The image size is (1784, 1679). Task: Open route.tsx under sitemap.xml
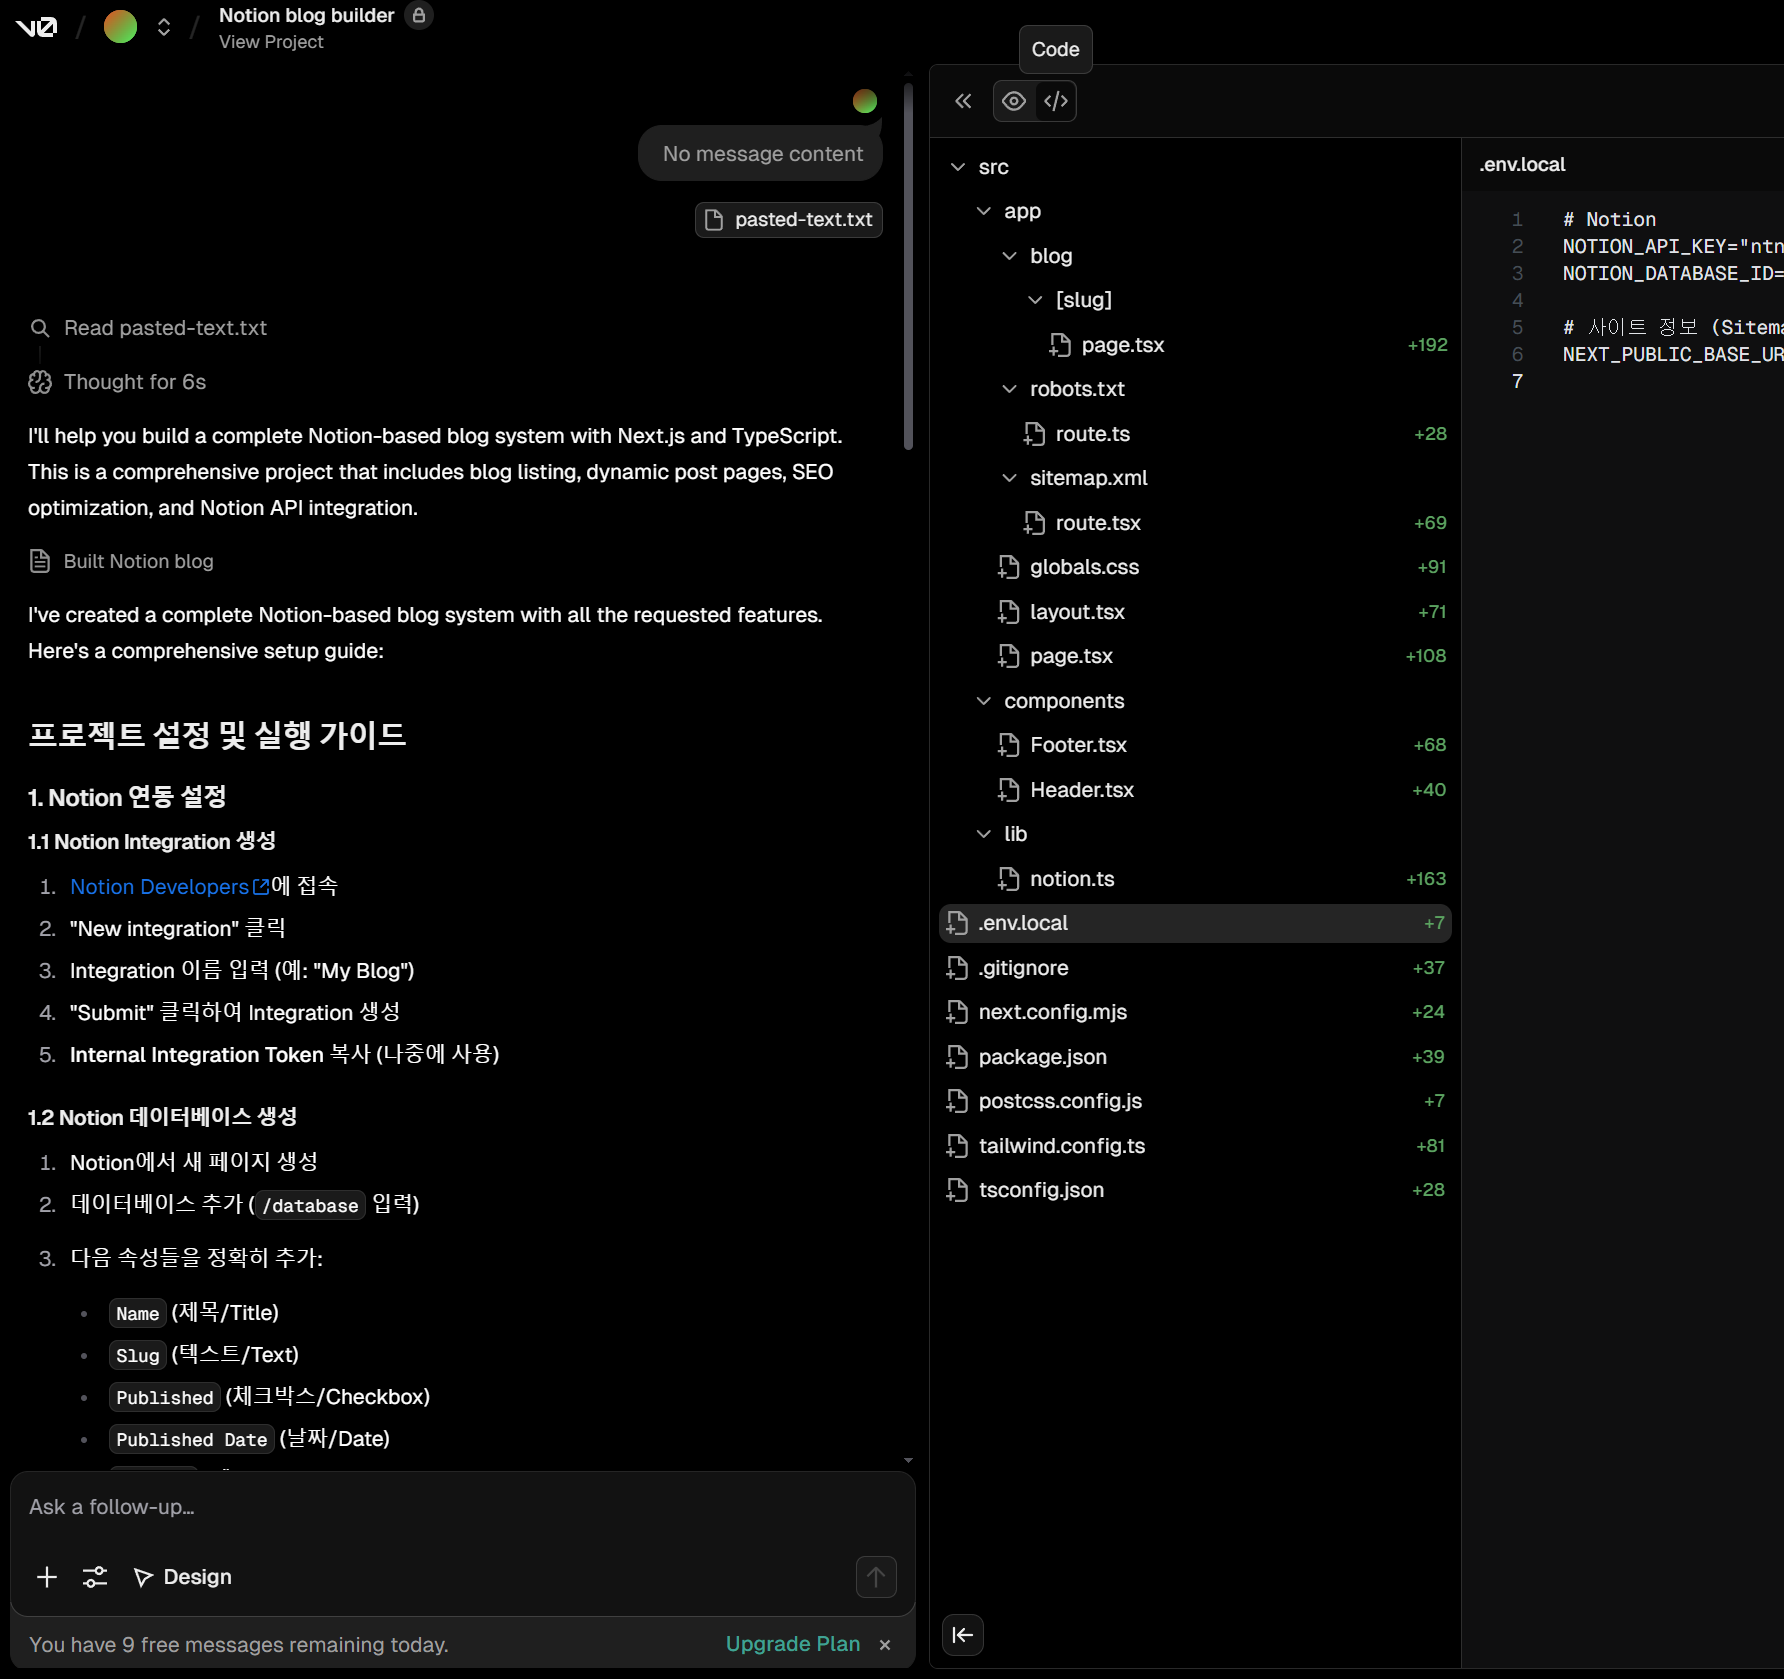[x=1195, y=523]
